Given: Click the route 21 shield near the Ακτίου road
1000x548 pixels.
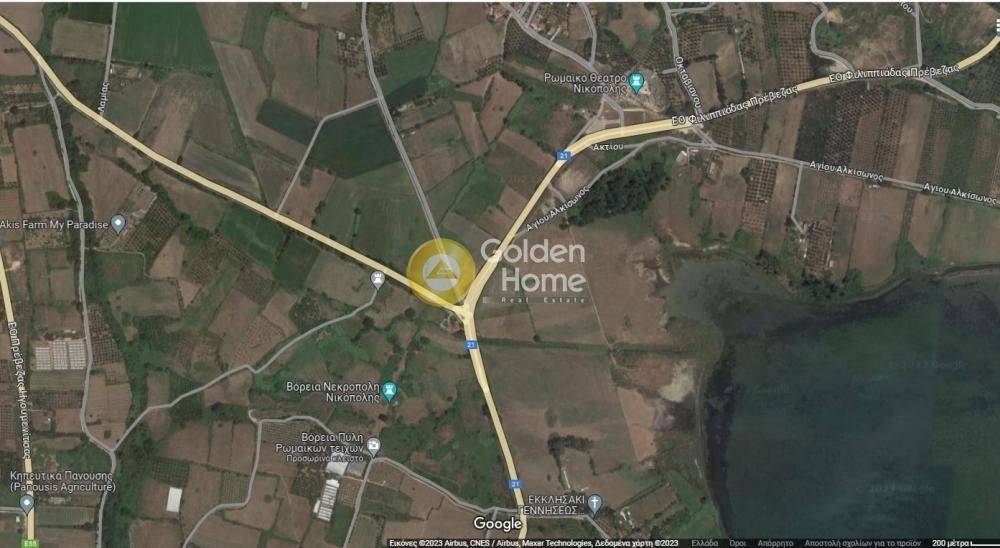Looking at the screenshot, I should pyautogui.click(x=562, y=155).
